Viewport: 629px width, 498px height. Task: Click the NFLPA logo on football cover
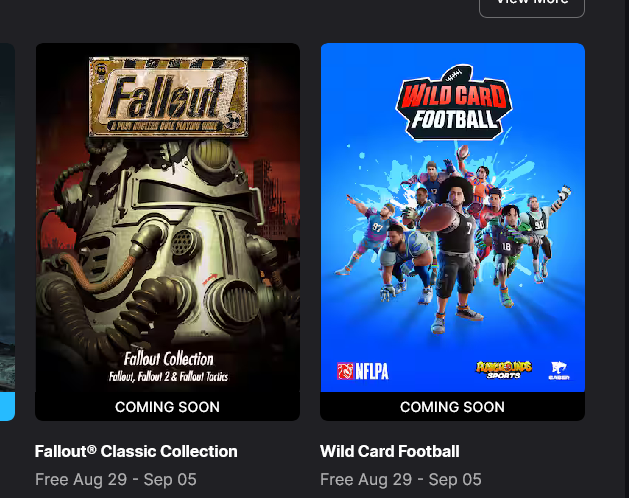pyautogui.click(x=363, y=371)
